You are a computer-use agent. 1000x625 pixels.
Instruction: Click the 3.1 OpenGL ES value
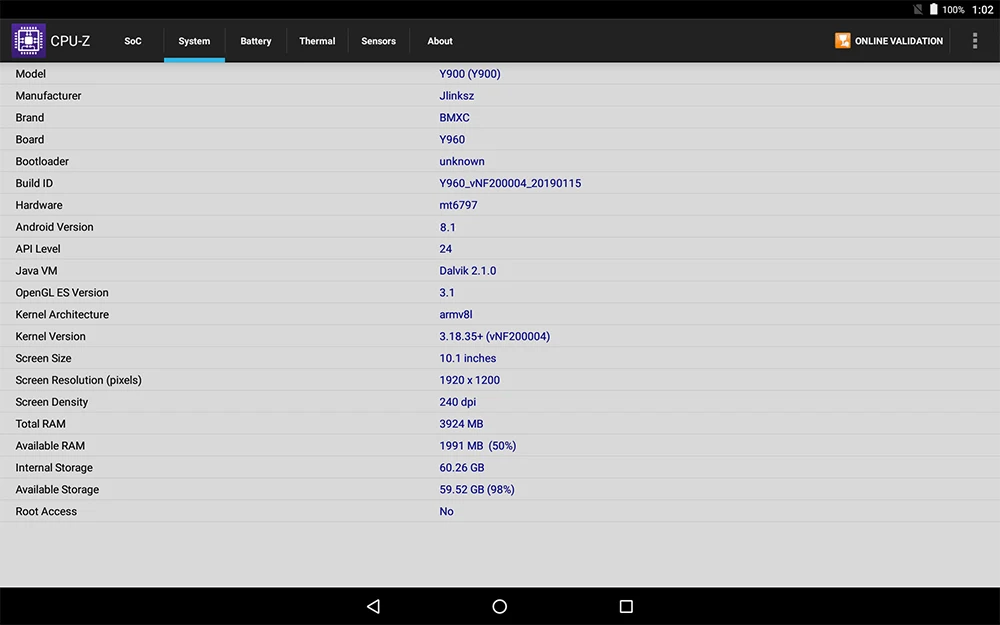point(447,293)
